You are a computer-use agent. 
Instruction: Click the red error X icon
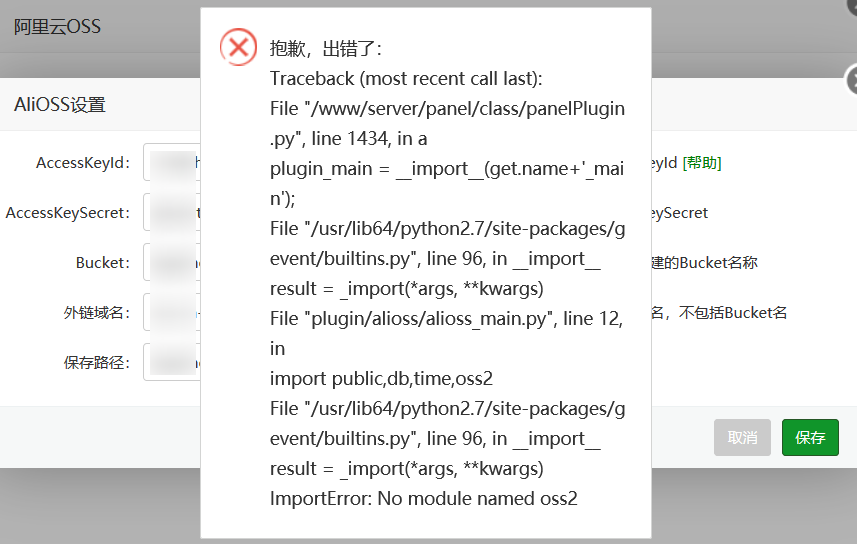pos(238,47)
